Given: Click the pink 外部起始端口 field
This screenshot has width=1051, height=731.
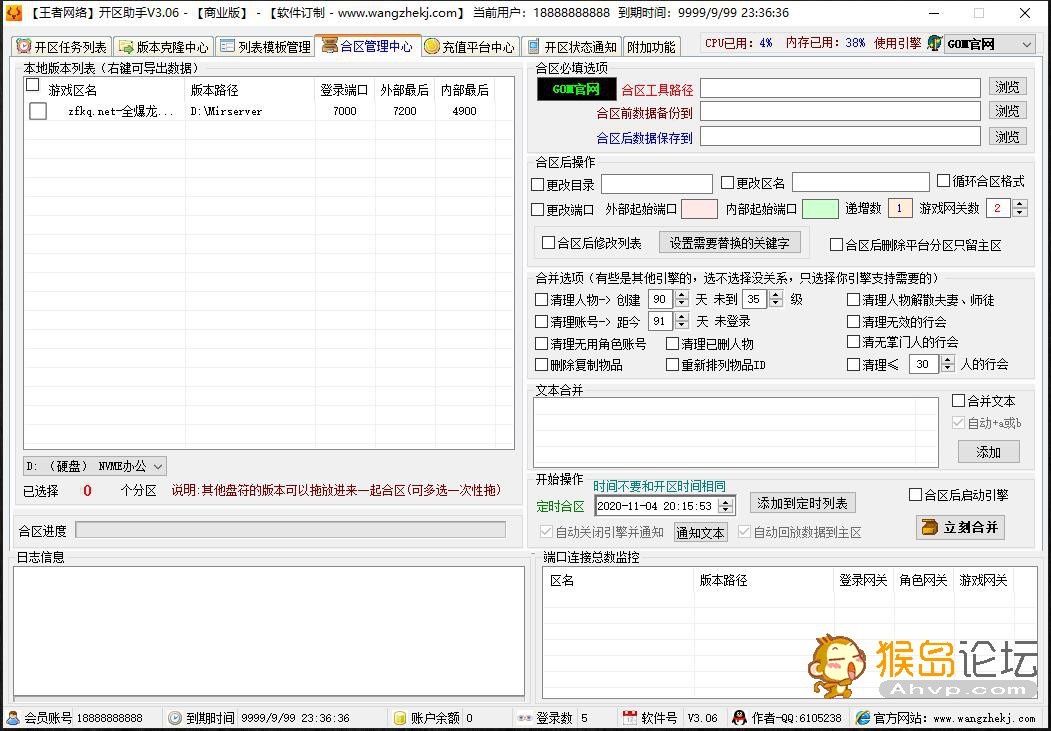Looking at the screenshot, I should point(699,209).
